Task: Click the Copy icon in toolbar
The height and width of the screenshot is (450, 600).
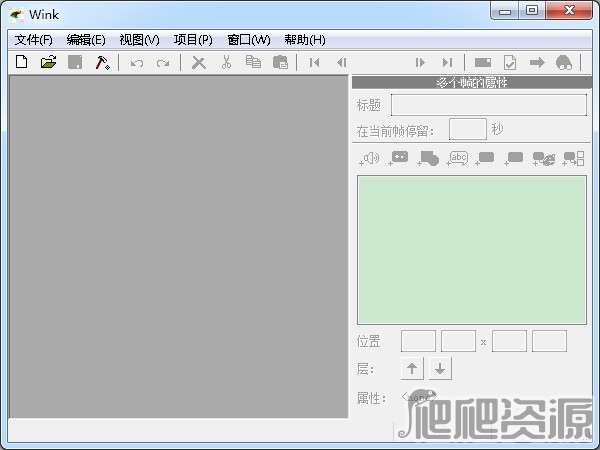Action: [253, 62]
